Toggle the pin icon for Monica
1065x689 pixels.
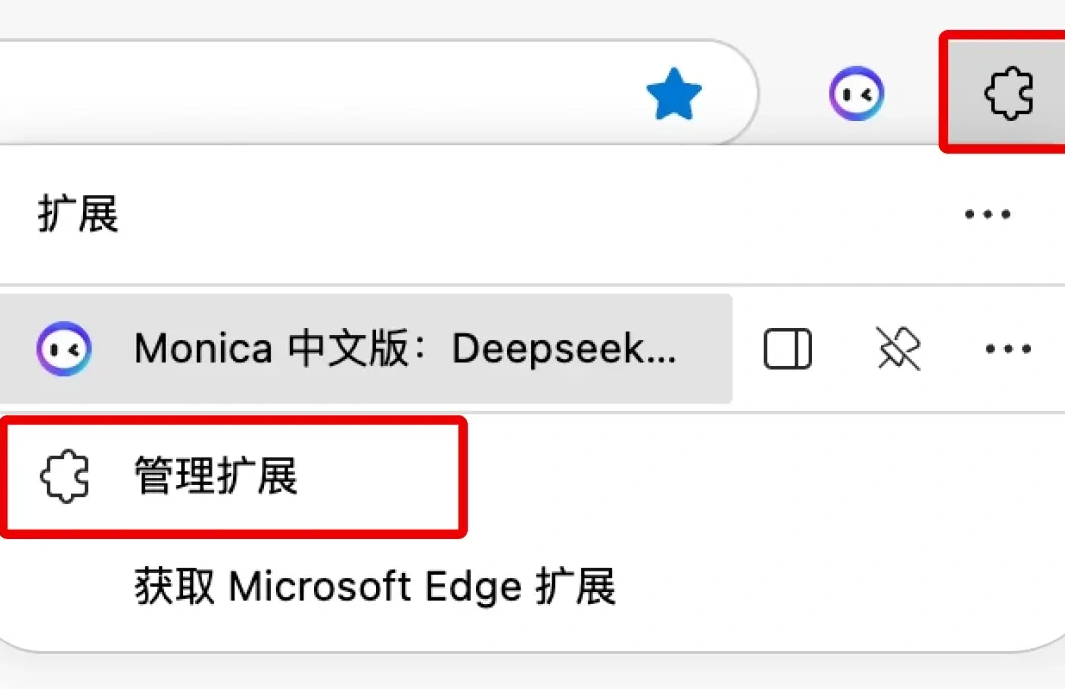899,349
